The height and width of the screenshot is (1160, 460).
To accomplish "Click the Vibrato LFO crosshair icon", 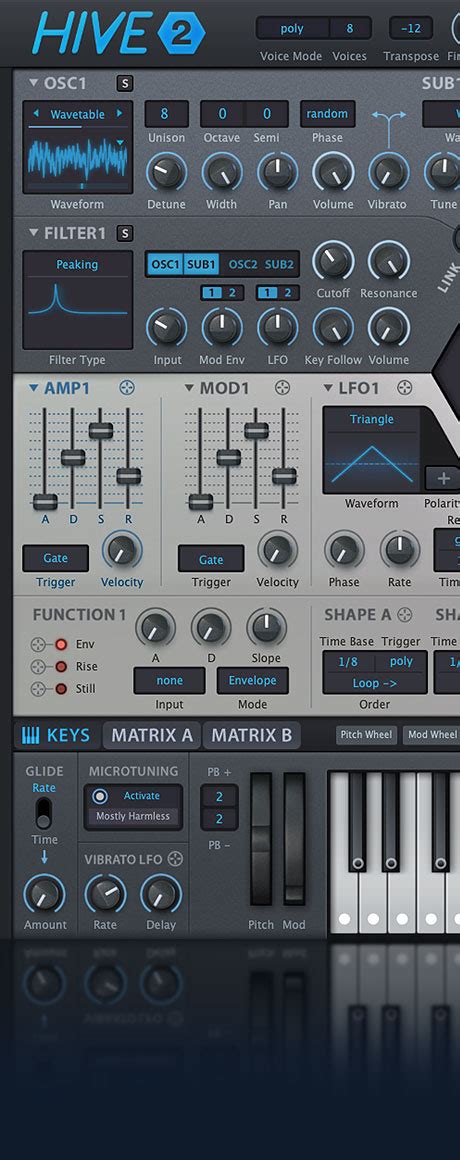I will (175, 859).
